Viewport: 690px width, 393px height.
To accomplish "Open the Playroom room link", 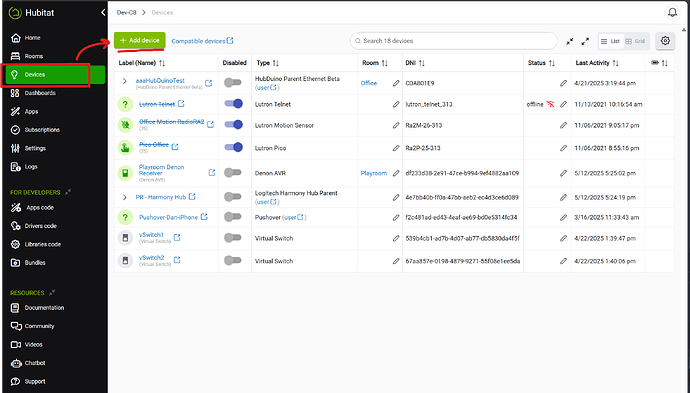I will (374, 173).
